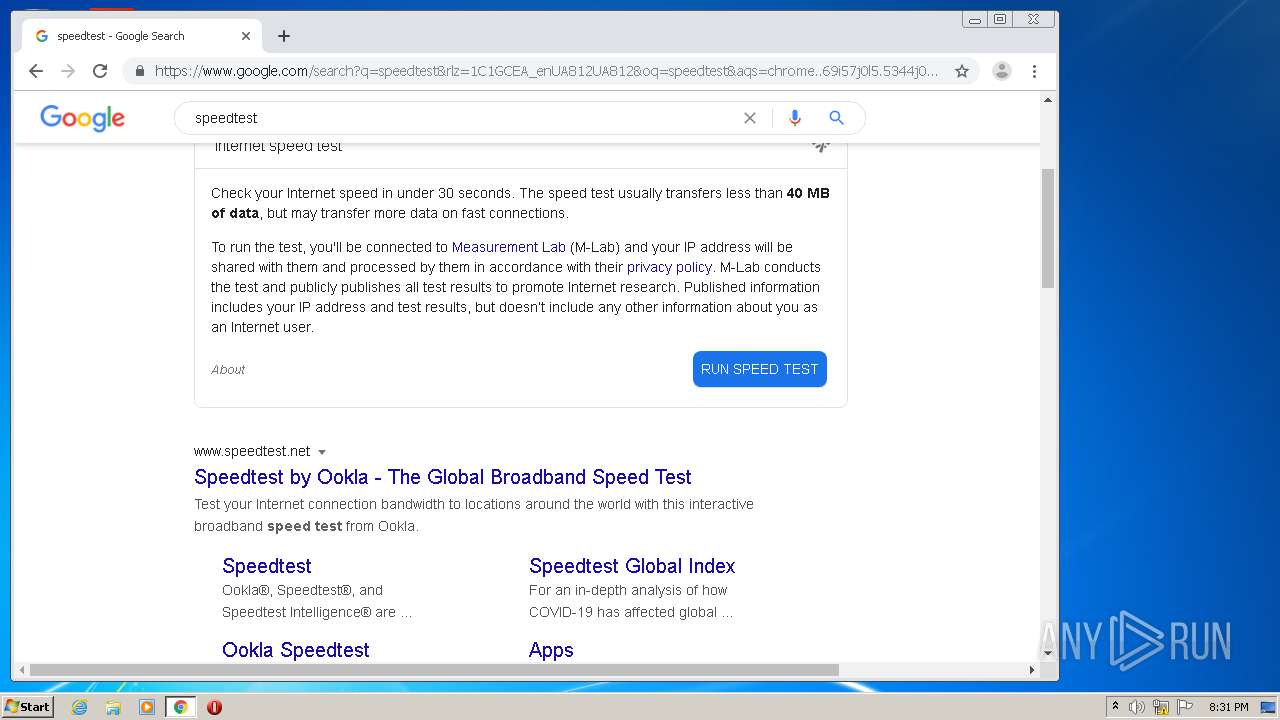
Task: Select the speedtest - Google Search tab
Action: pyautogui.click(x=142, y=36)
